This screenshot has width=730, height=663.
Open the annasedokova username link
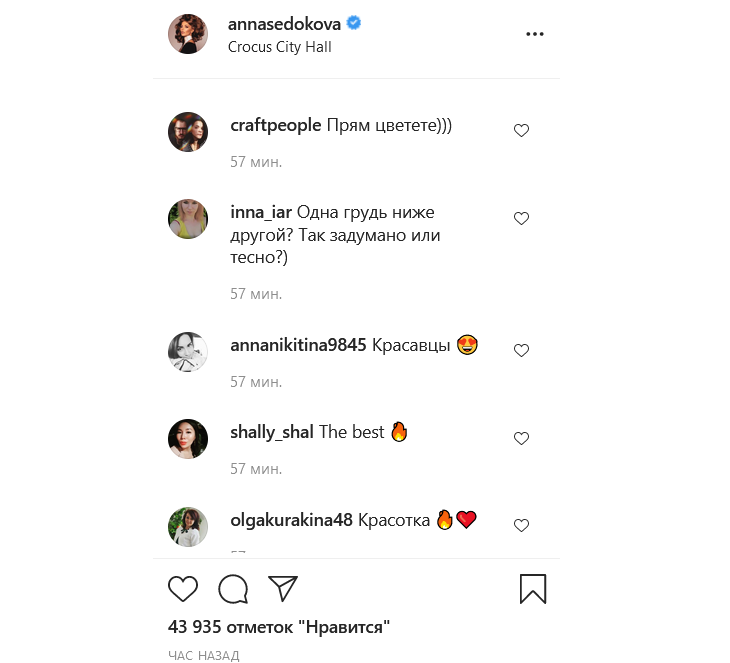(284, 24)
